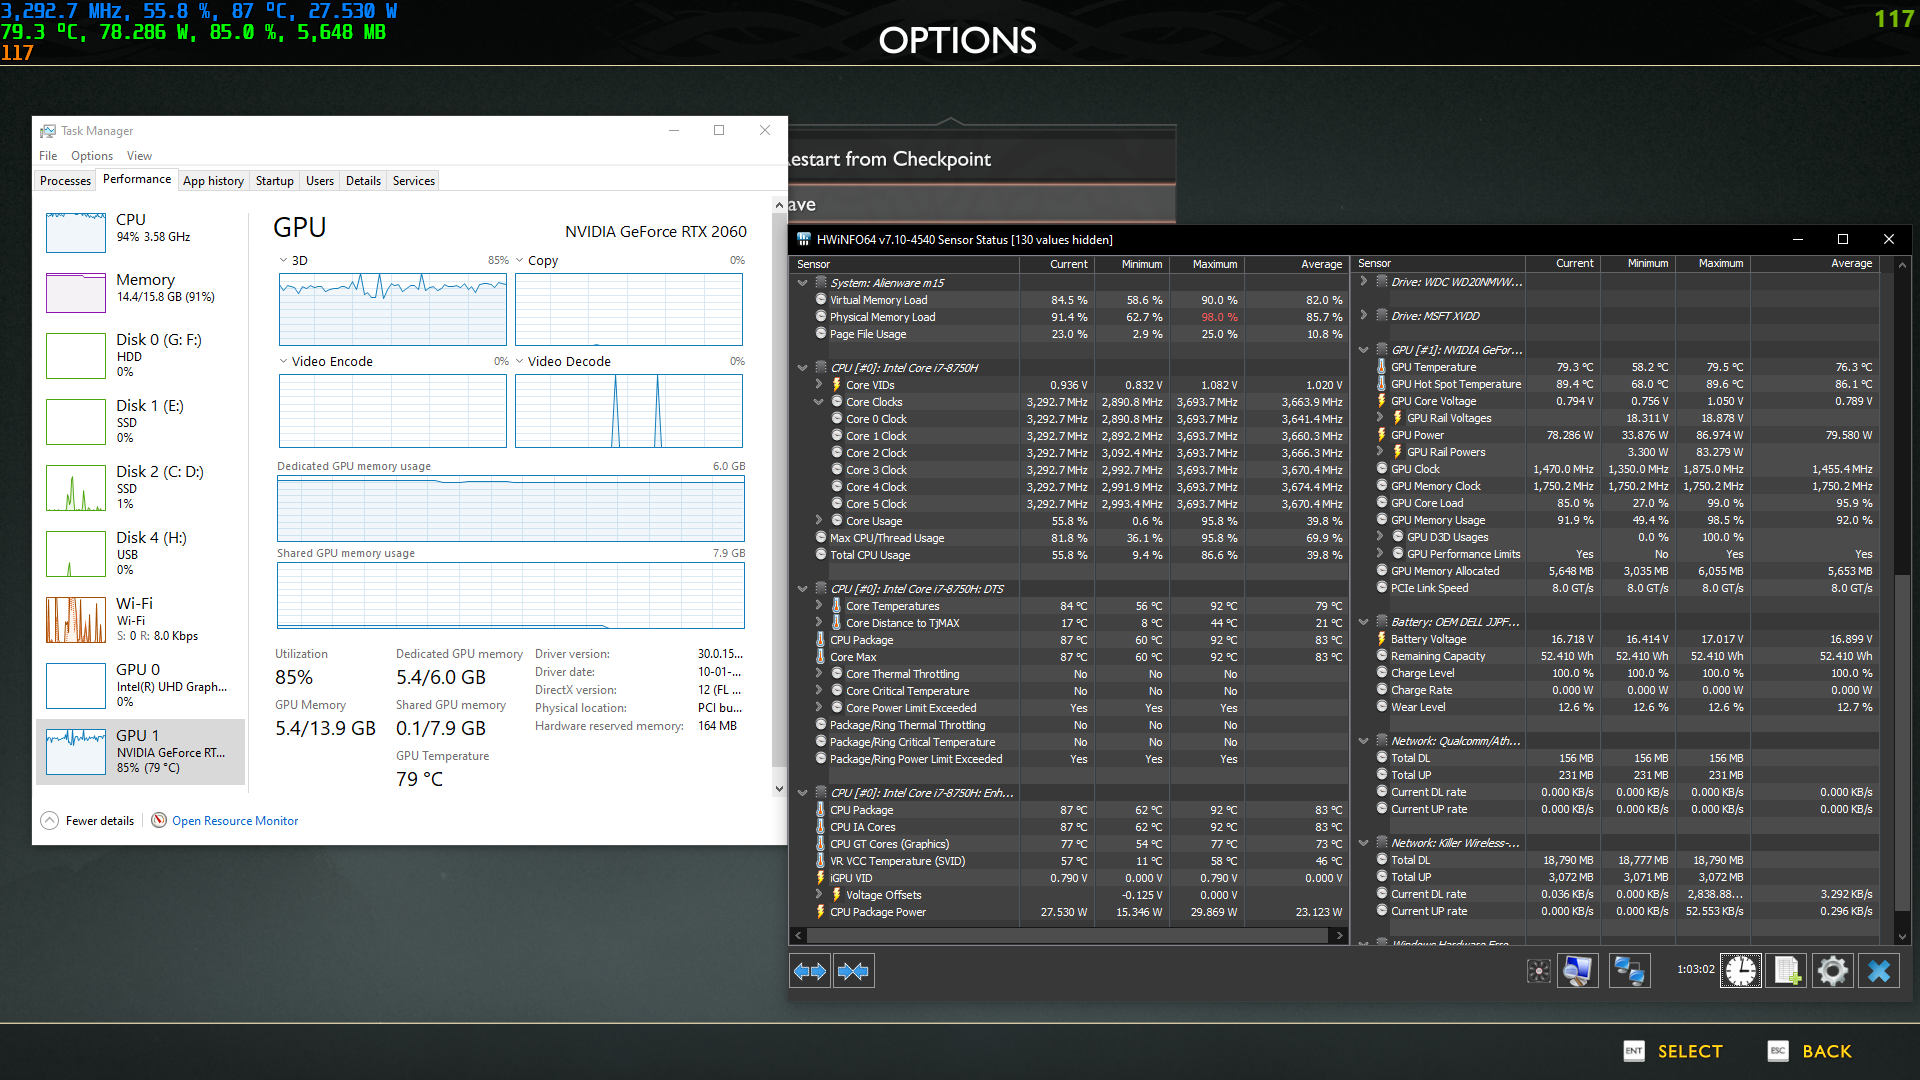Select Wi-Fi in Task Manager sidebar

[x=141, y=619]
